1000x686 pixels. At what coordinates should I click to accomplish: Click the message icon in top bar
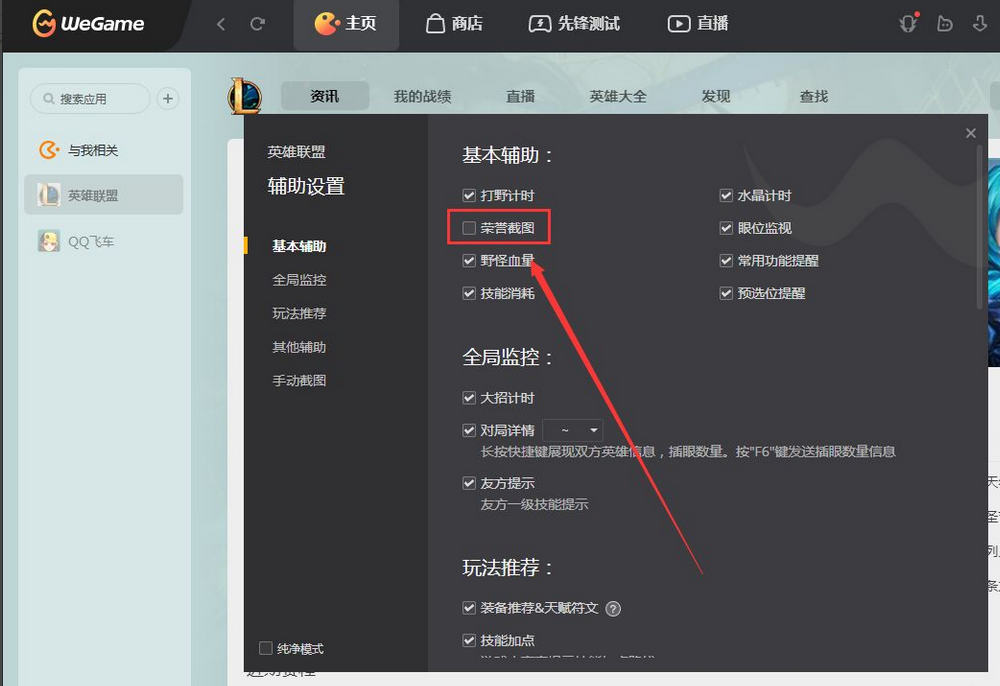pos(945,24)
